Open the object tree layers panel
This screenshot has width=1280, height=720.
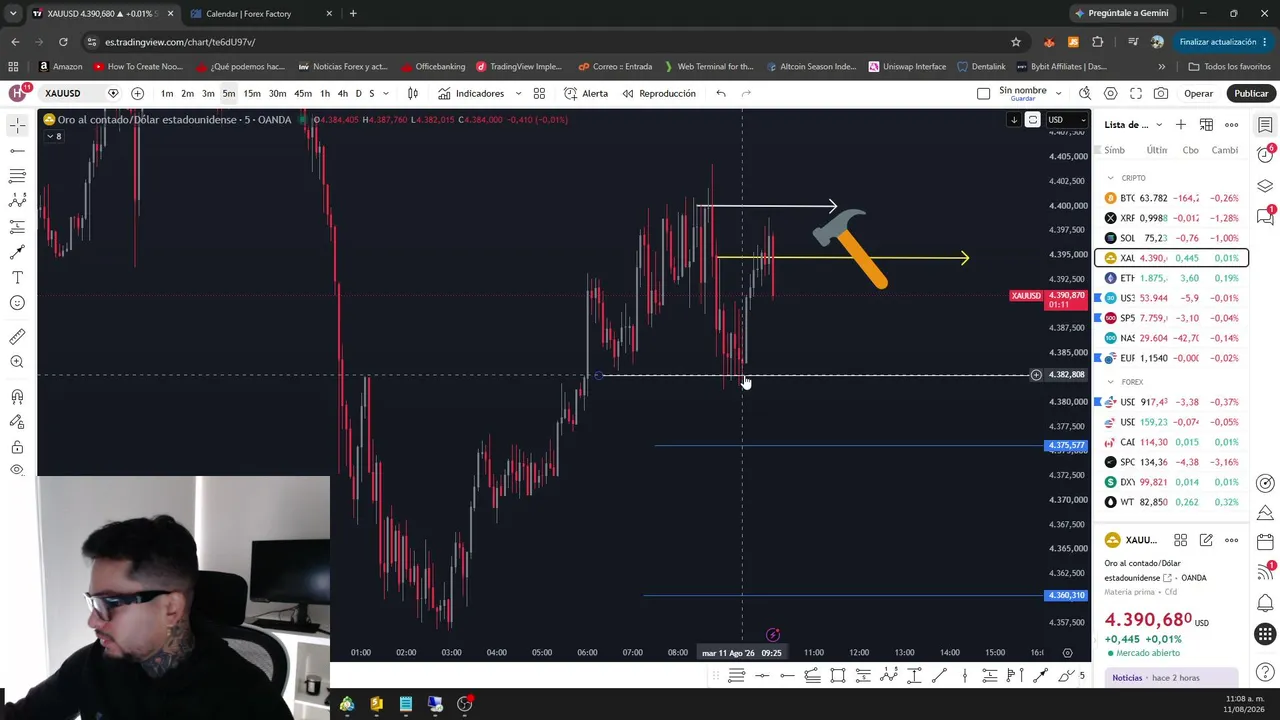[1265, 186]
